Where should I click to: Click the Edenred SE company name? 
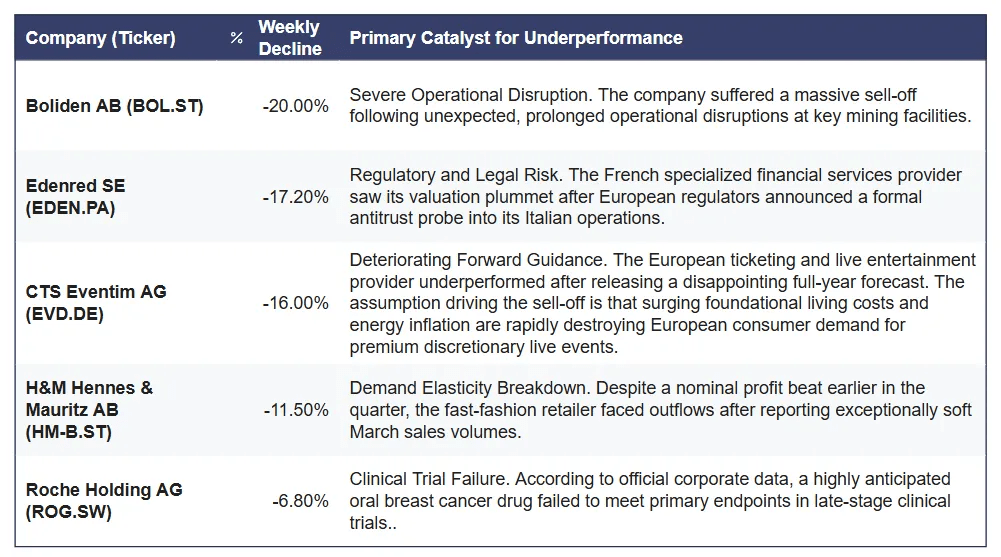coord(76,186)
